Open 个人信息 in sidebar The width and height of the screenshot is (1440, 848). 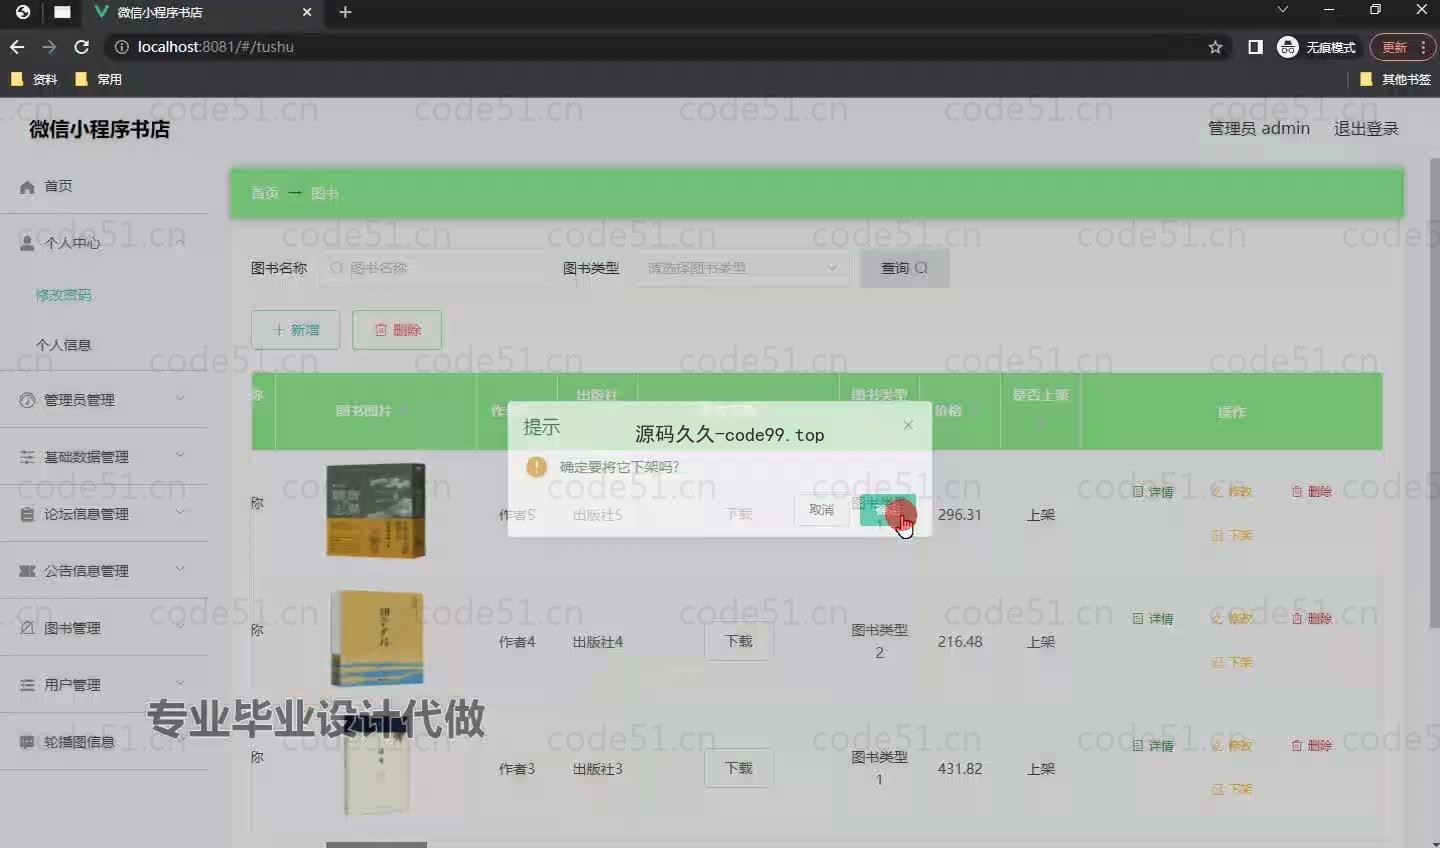[63, 345]
